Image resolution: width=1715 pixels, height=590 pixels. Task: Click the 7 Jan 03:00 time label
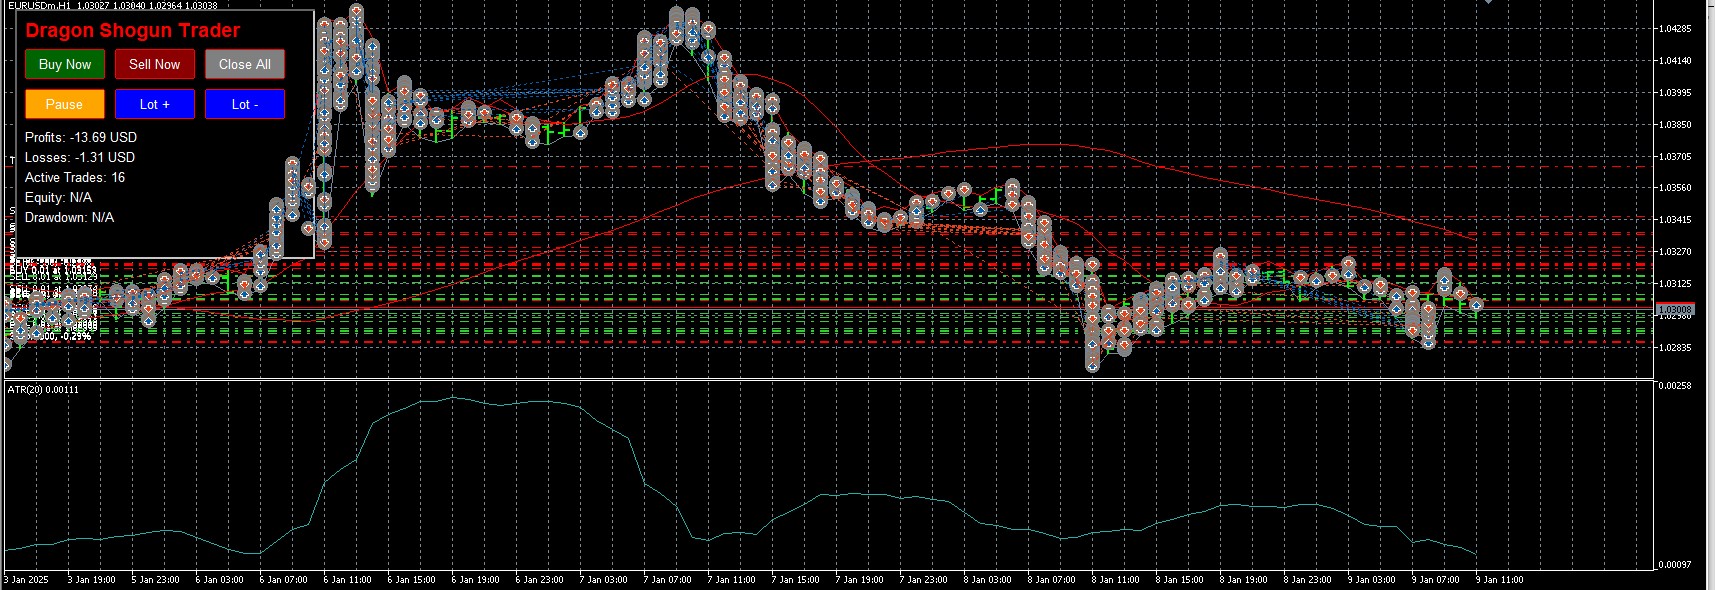604,579
